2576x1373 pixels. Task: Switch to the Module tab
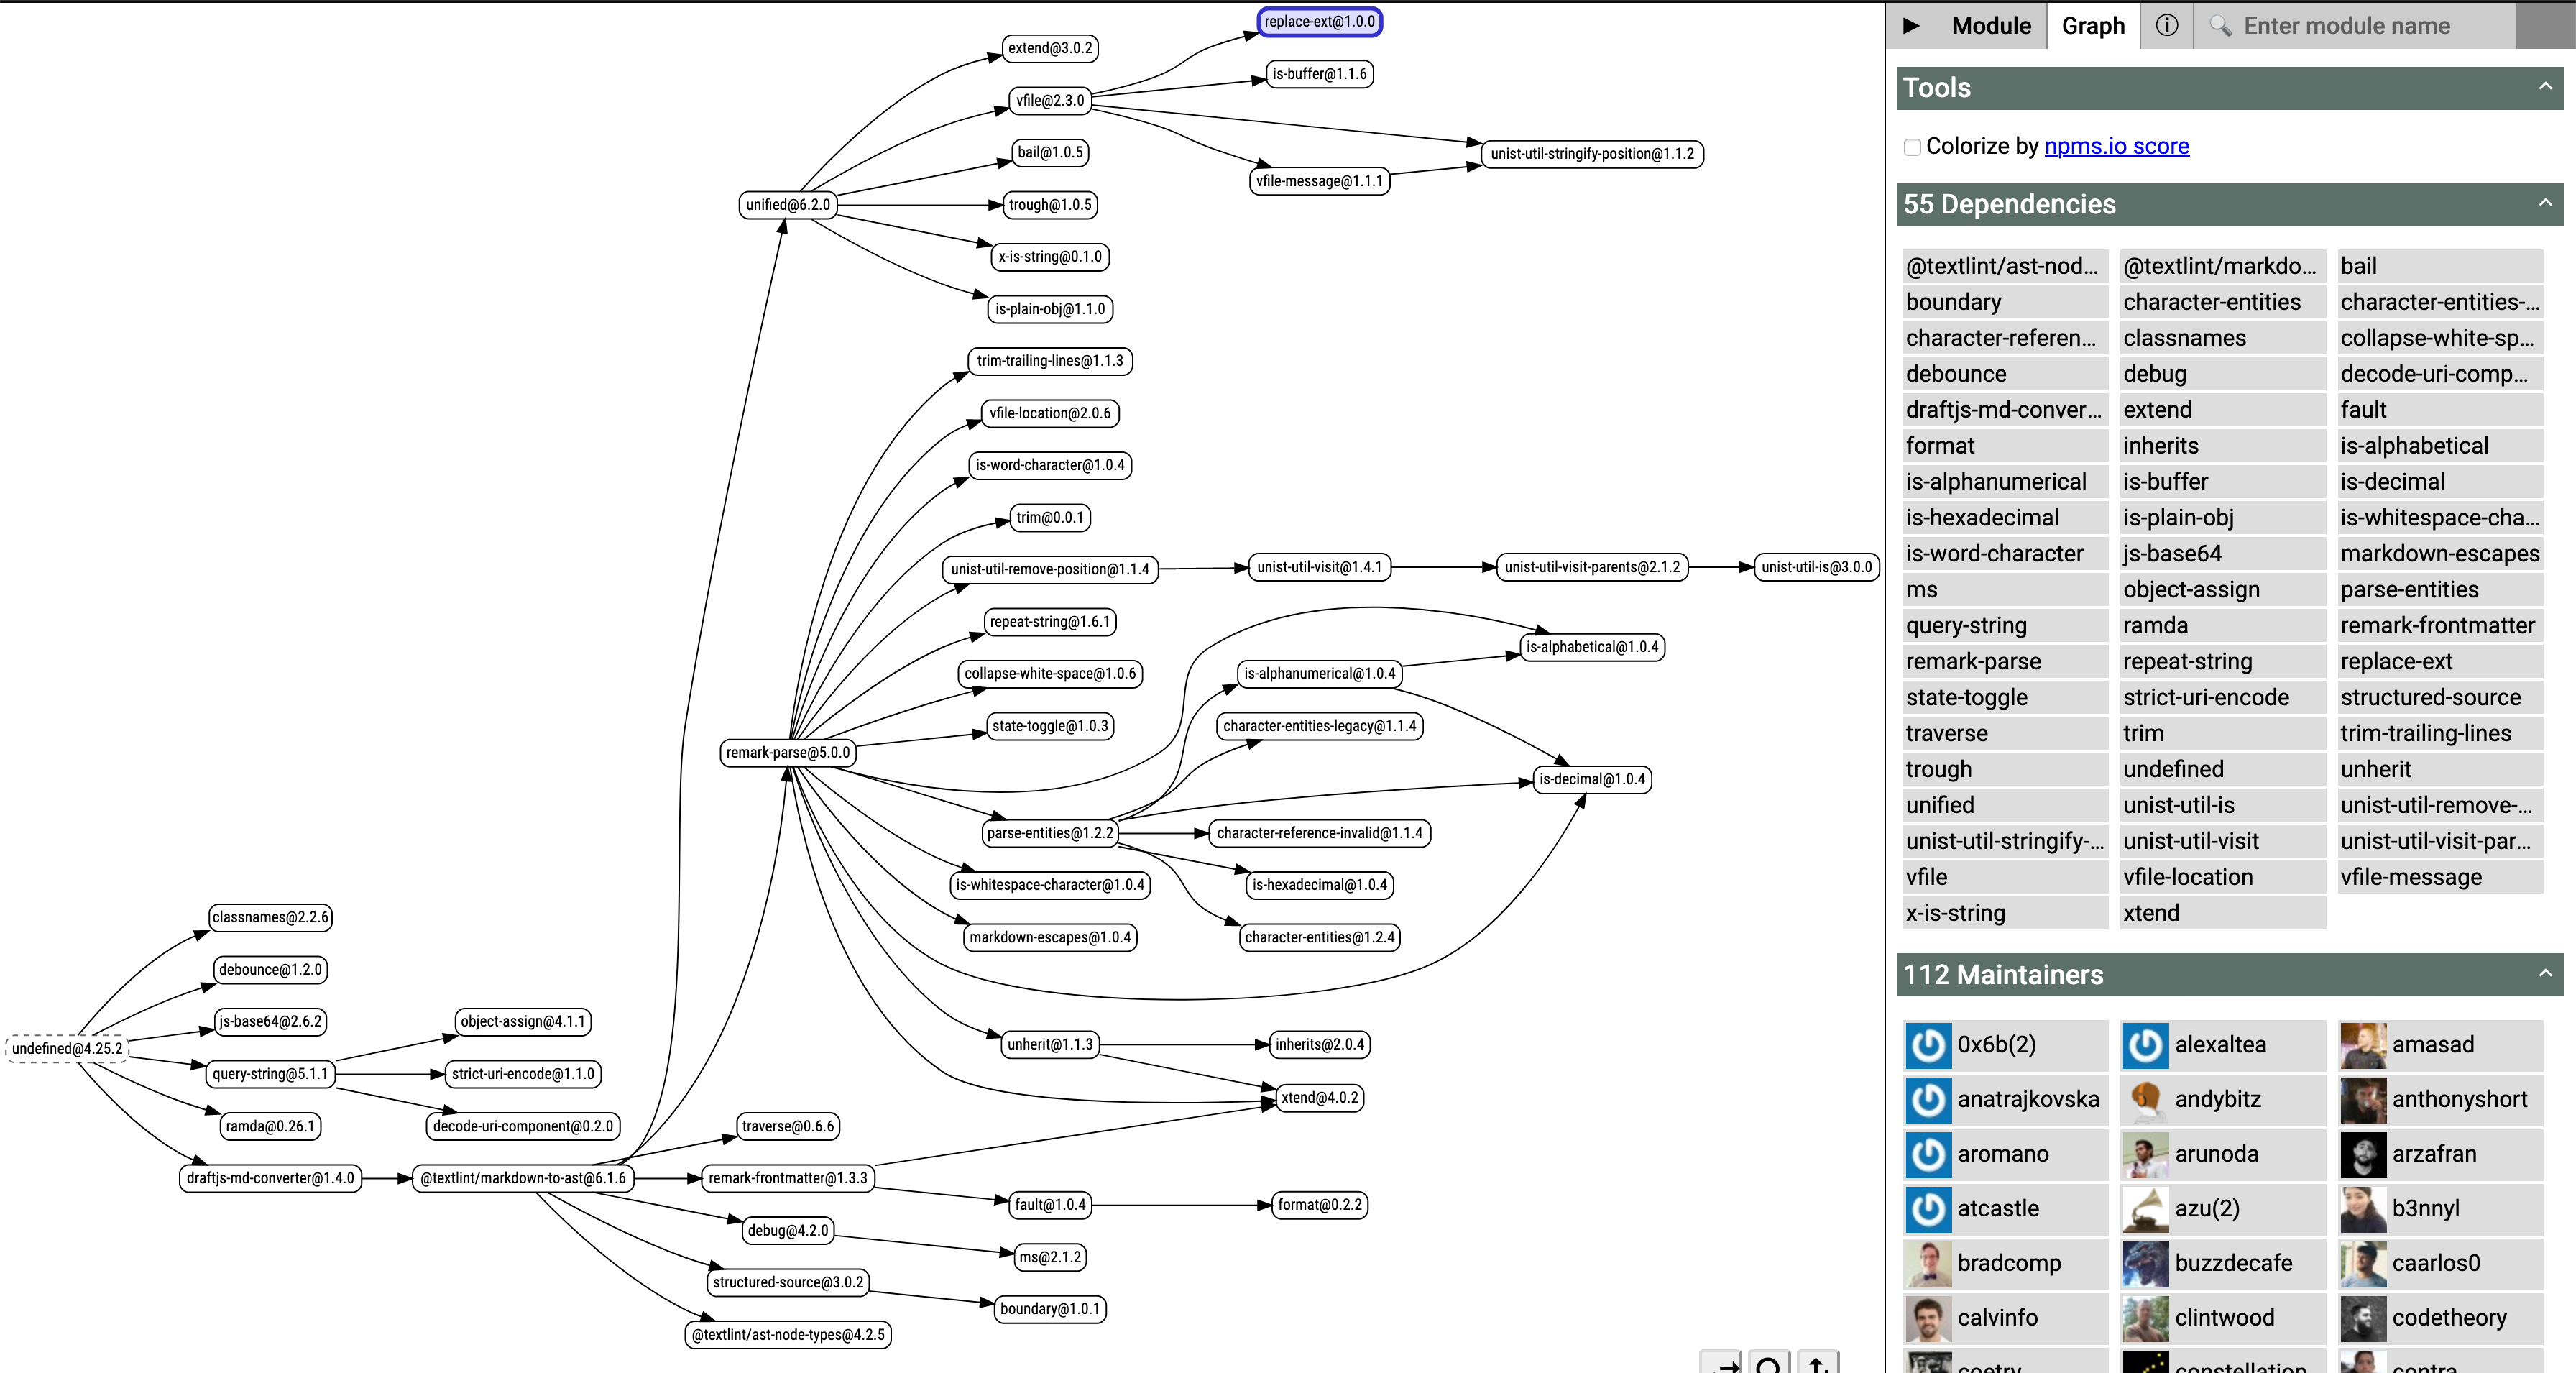pyautogui.click(x=1990, y=25)
